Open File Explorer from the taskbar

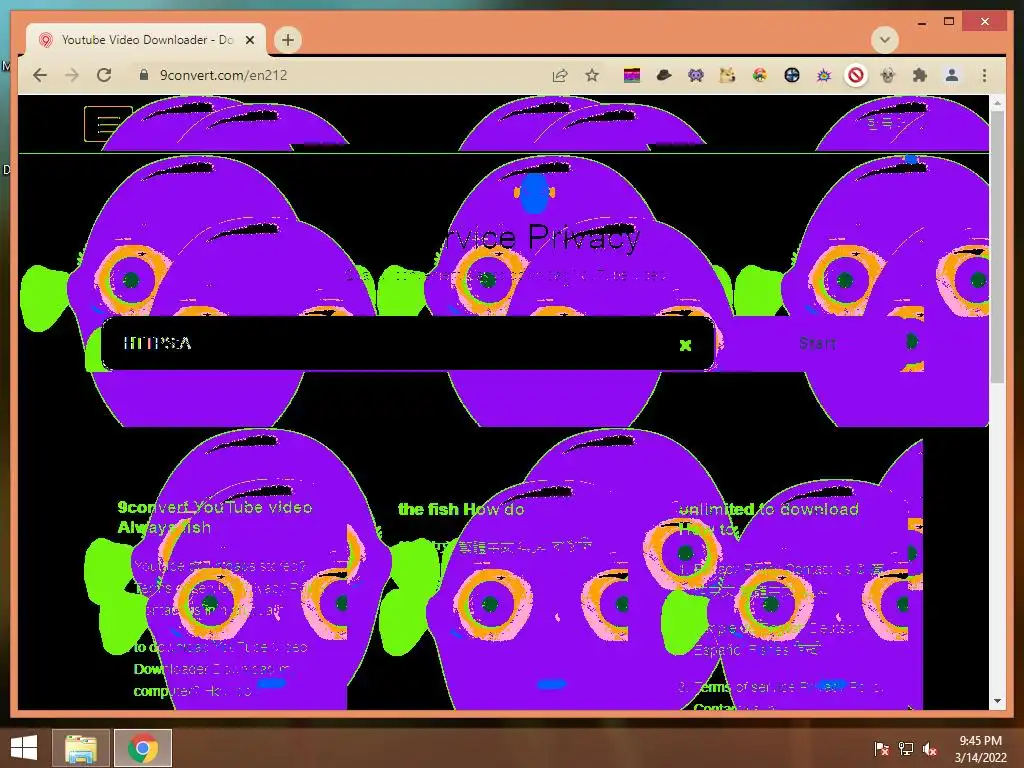(x=81, y=748)
